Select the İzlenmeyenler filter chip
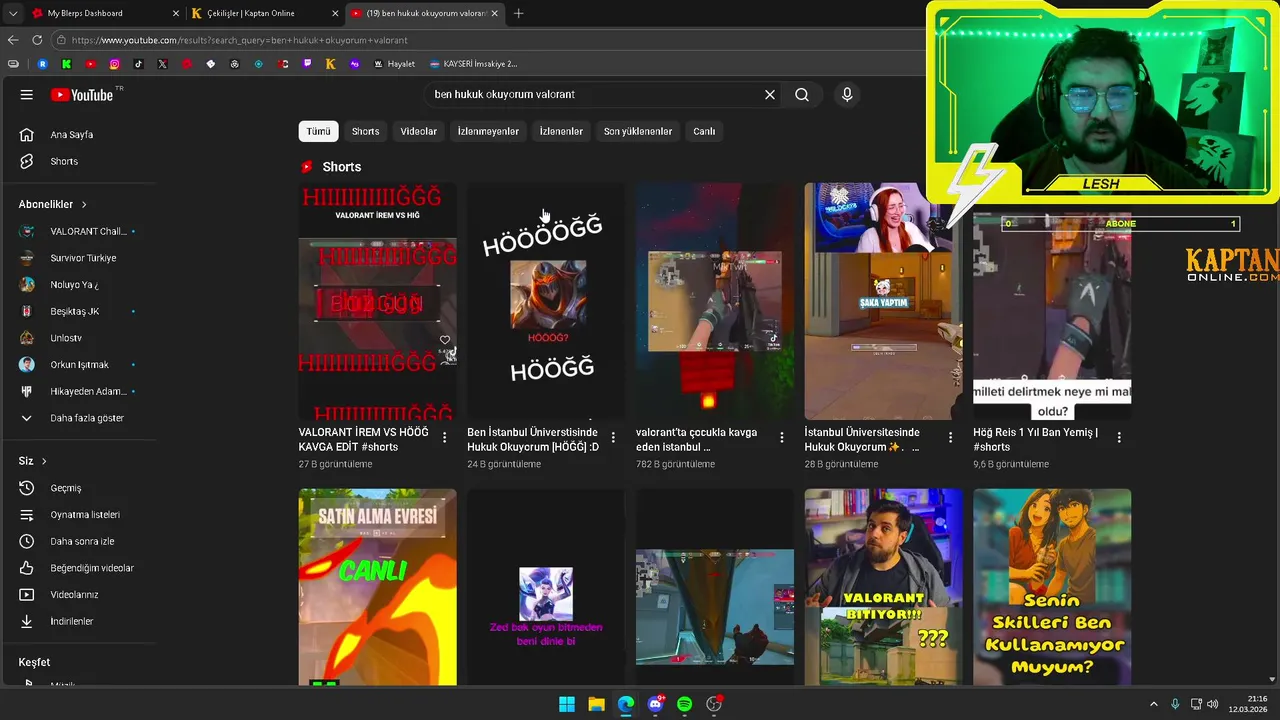This screenshot has height=720, width=1280. point(488,131)
